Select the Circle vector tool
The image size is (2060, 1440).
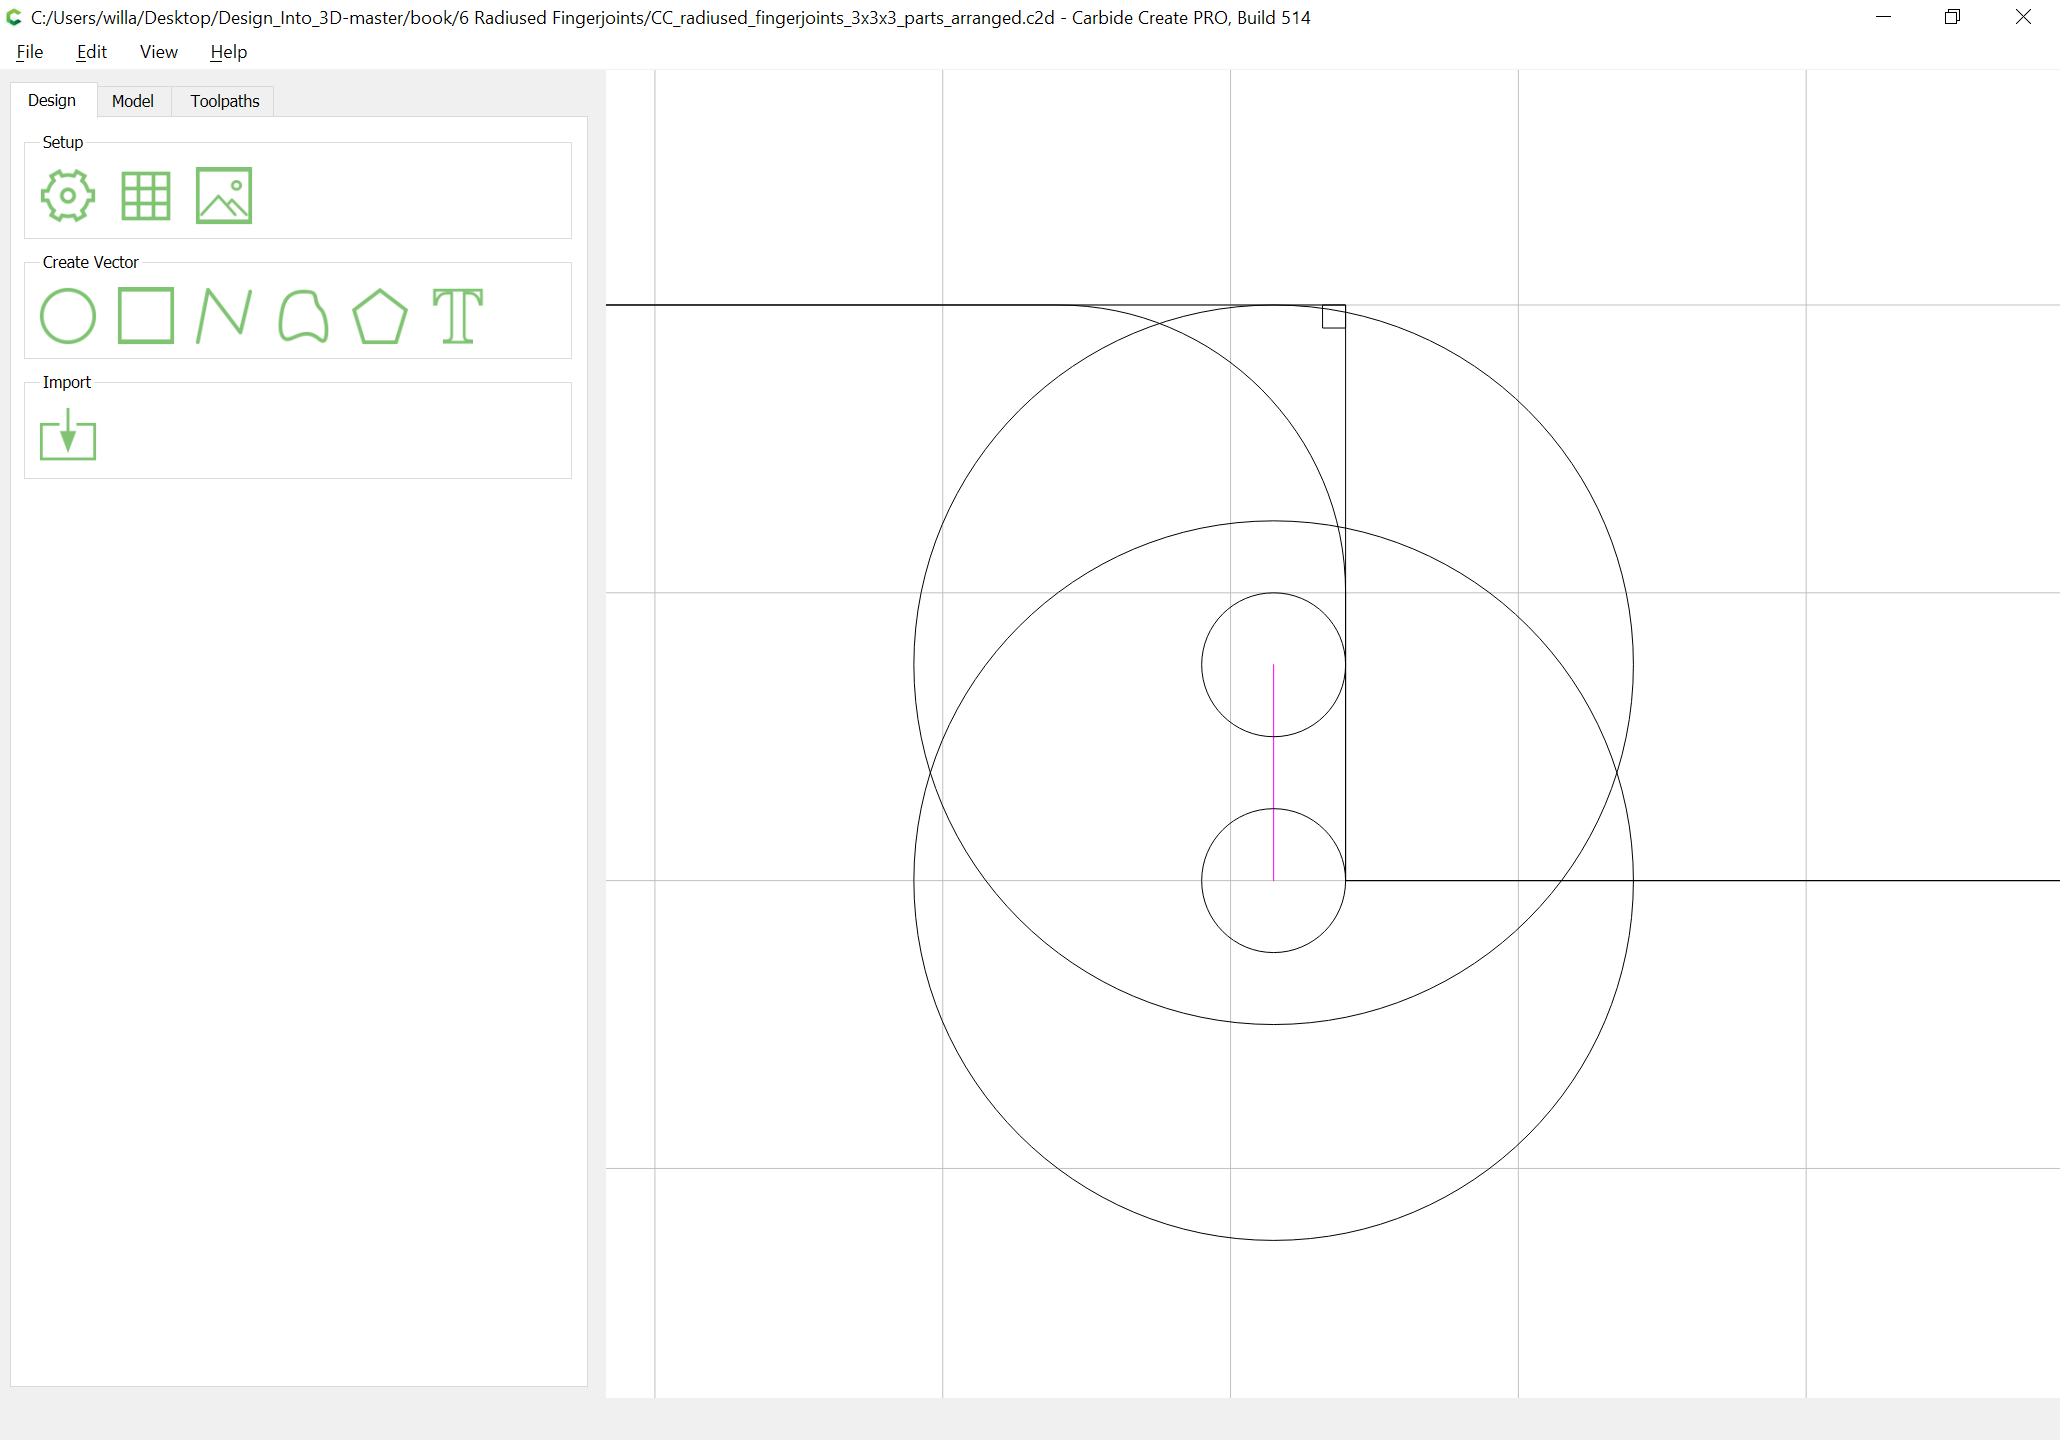tap(68, 316)
